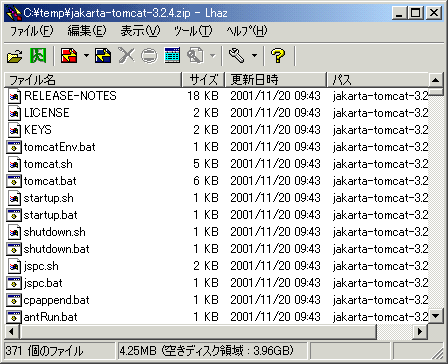This screenshot has height=364, width=448.
Task: Click the horizontal scrollbar thumb
Action: tap(198, 331)
